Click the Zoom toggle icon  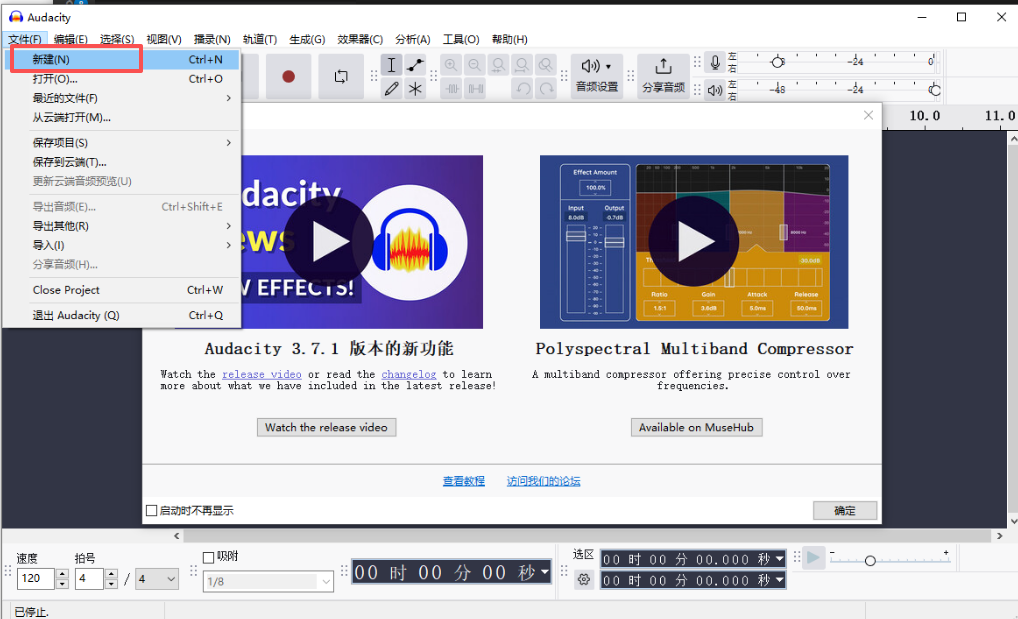[546, 65]
